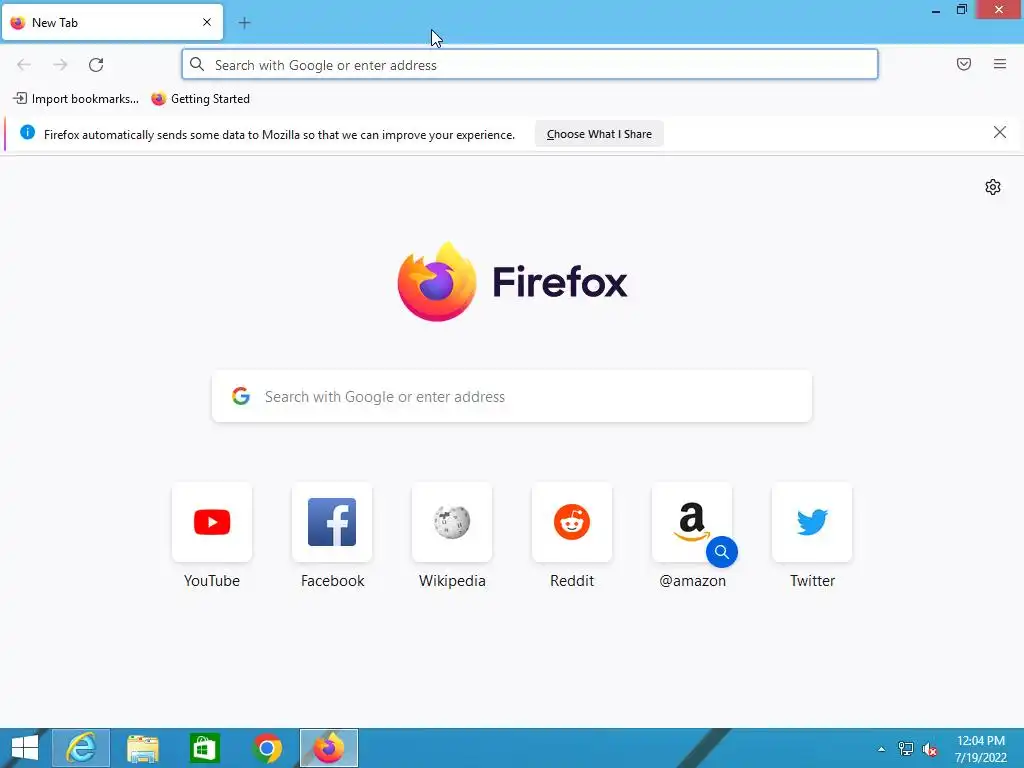The width and height of the screenshot is (1024, 768).
Task: Personalize new tab via gear icon
Action: (x=993, y=187)
